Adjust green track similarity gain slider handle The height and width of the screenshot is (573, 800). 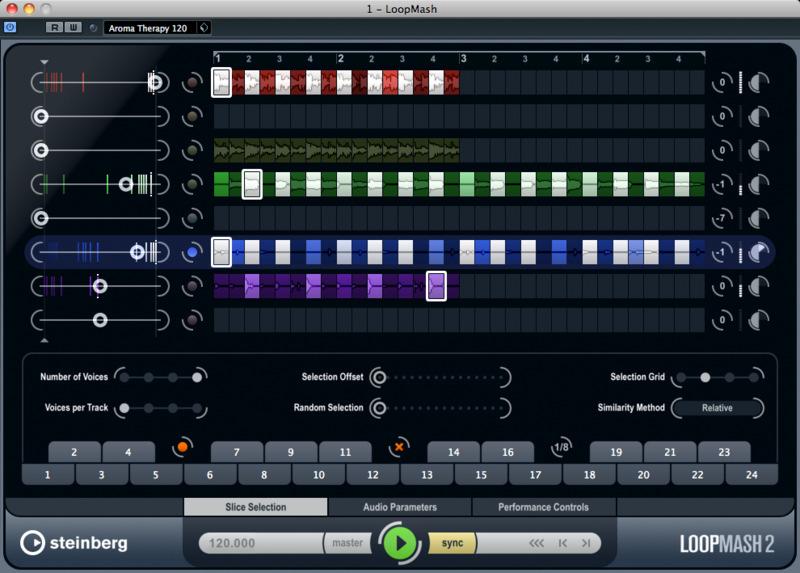click(x=126, y=184)
